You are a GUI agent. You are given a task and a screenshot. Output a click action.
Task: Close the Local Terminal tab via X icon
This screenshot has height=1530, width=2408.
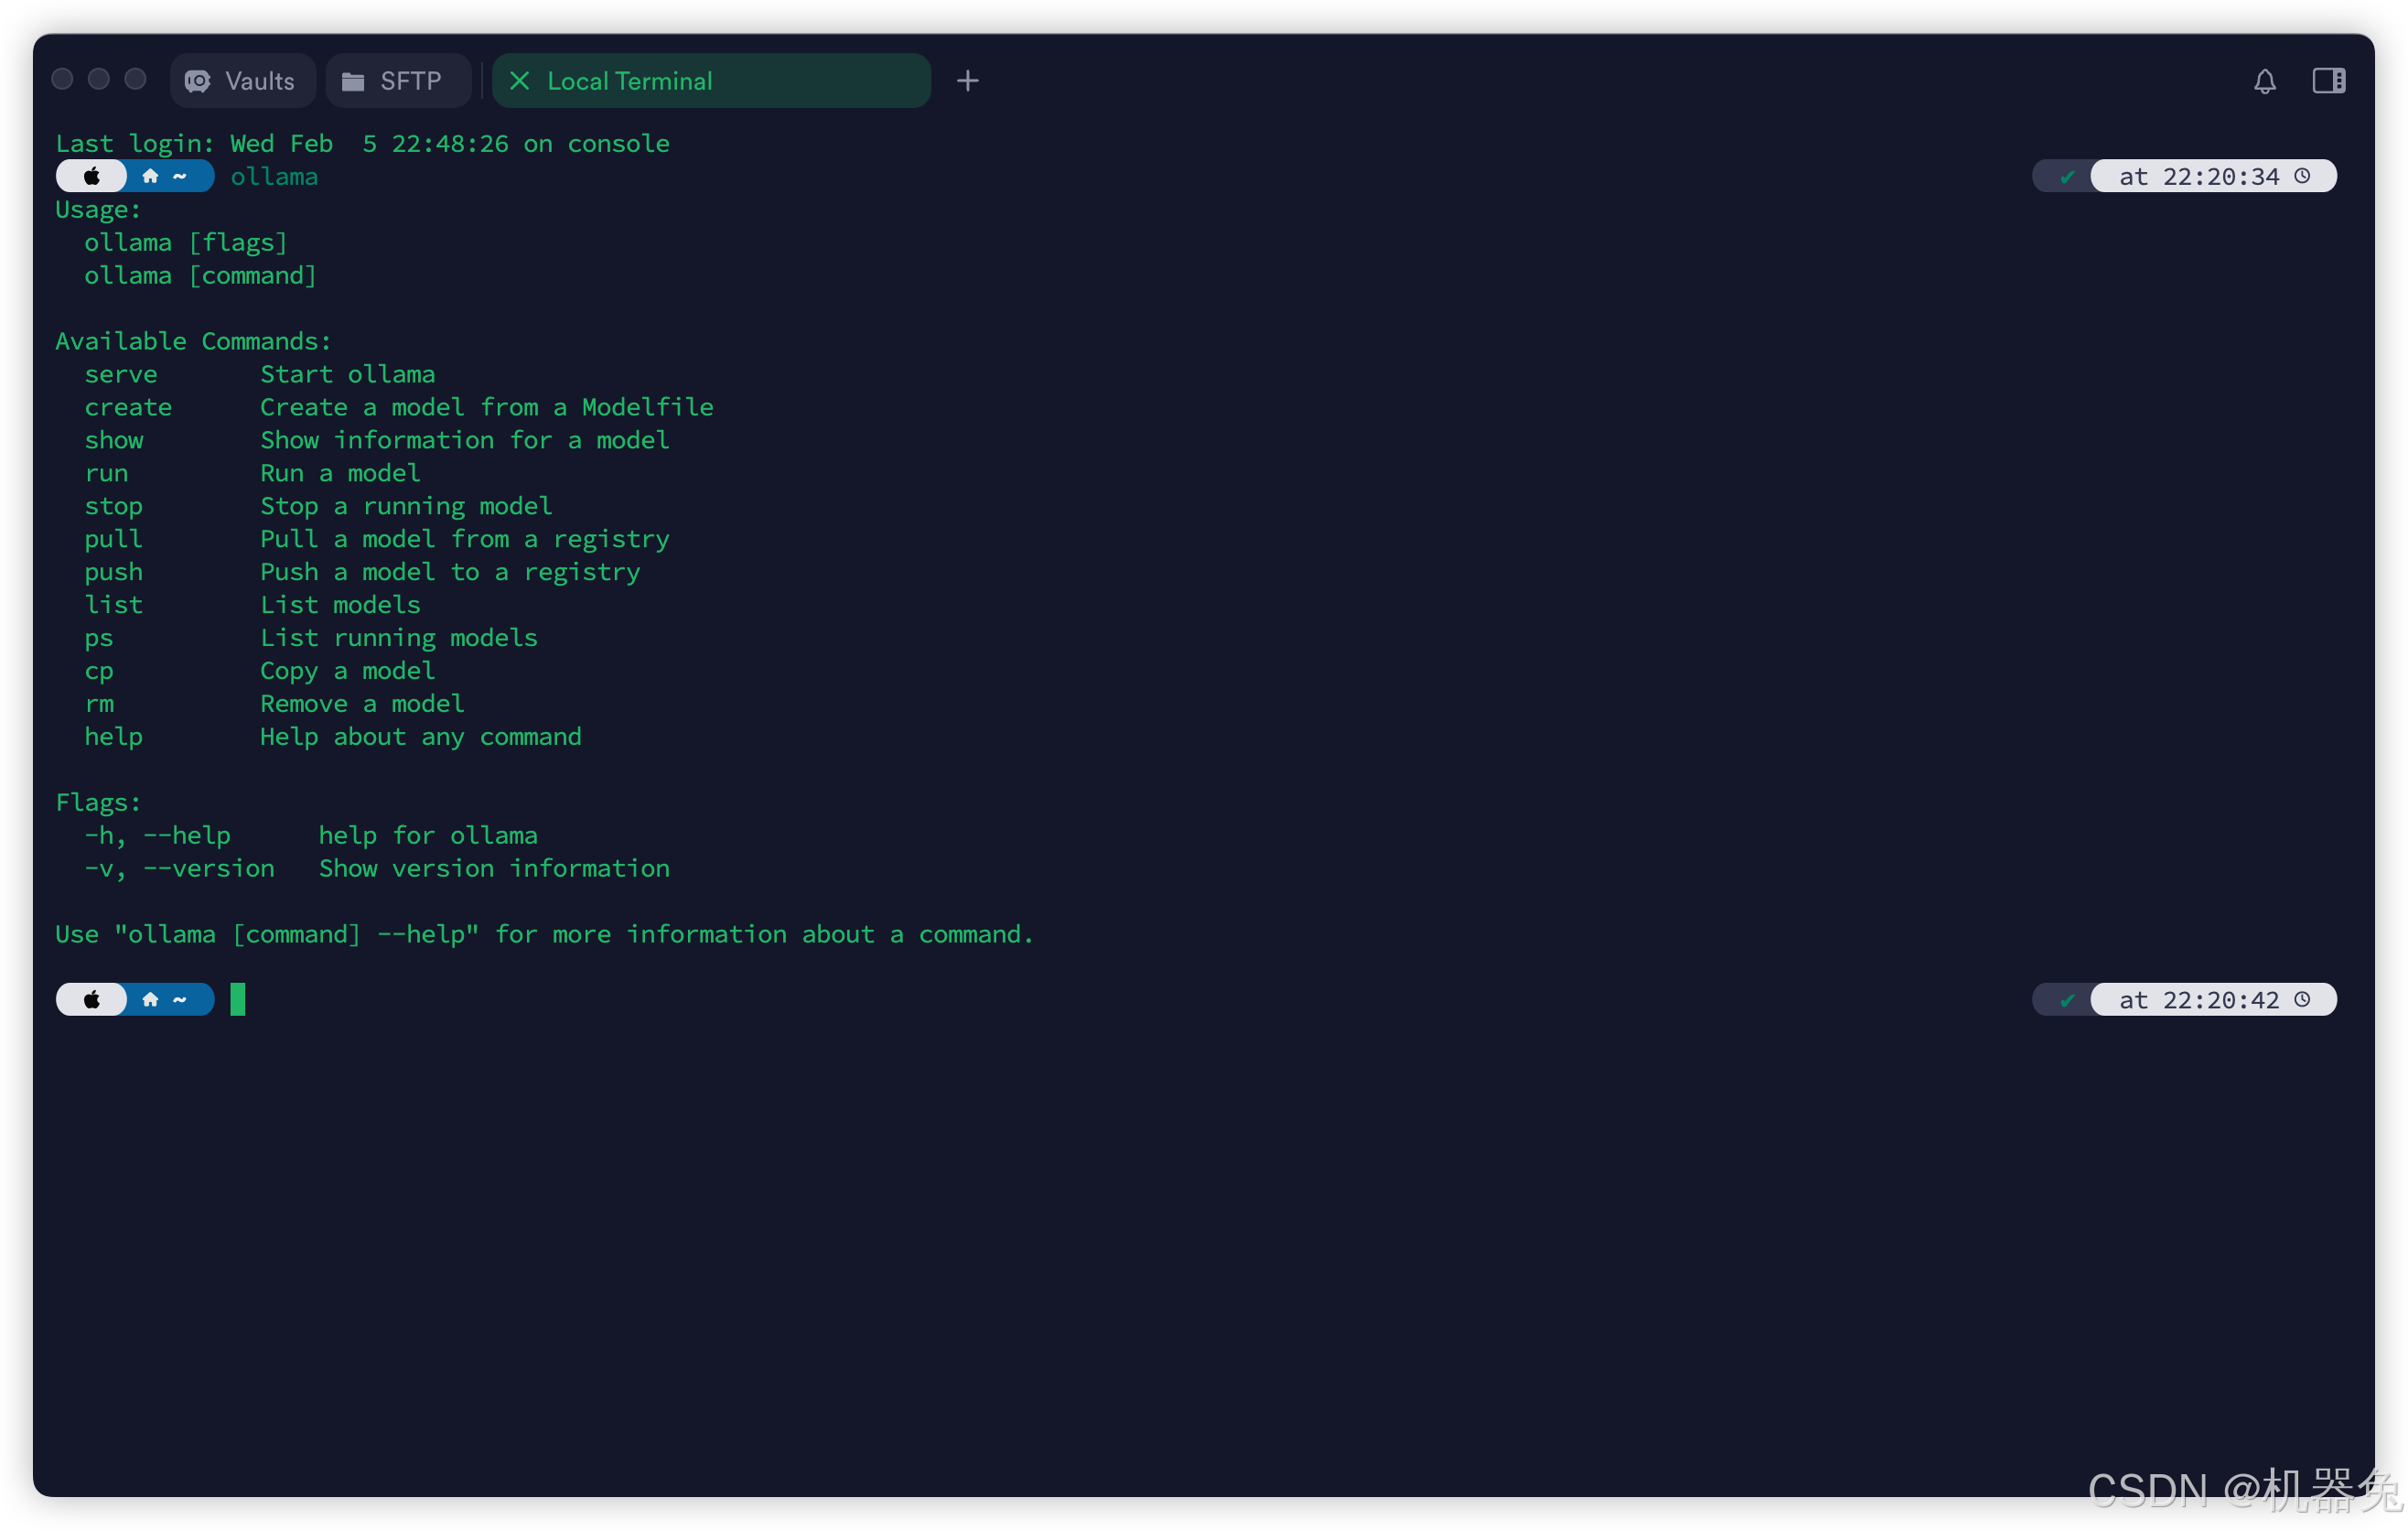(x=519, y=81)
